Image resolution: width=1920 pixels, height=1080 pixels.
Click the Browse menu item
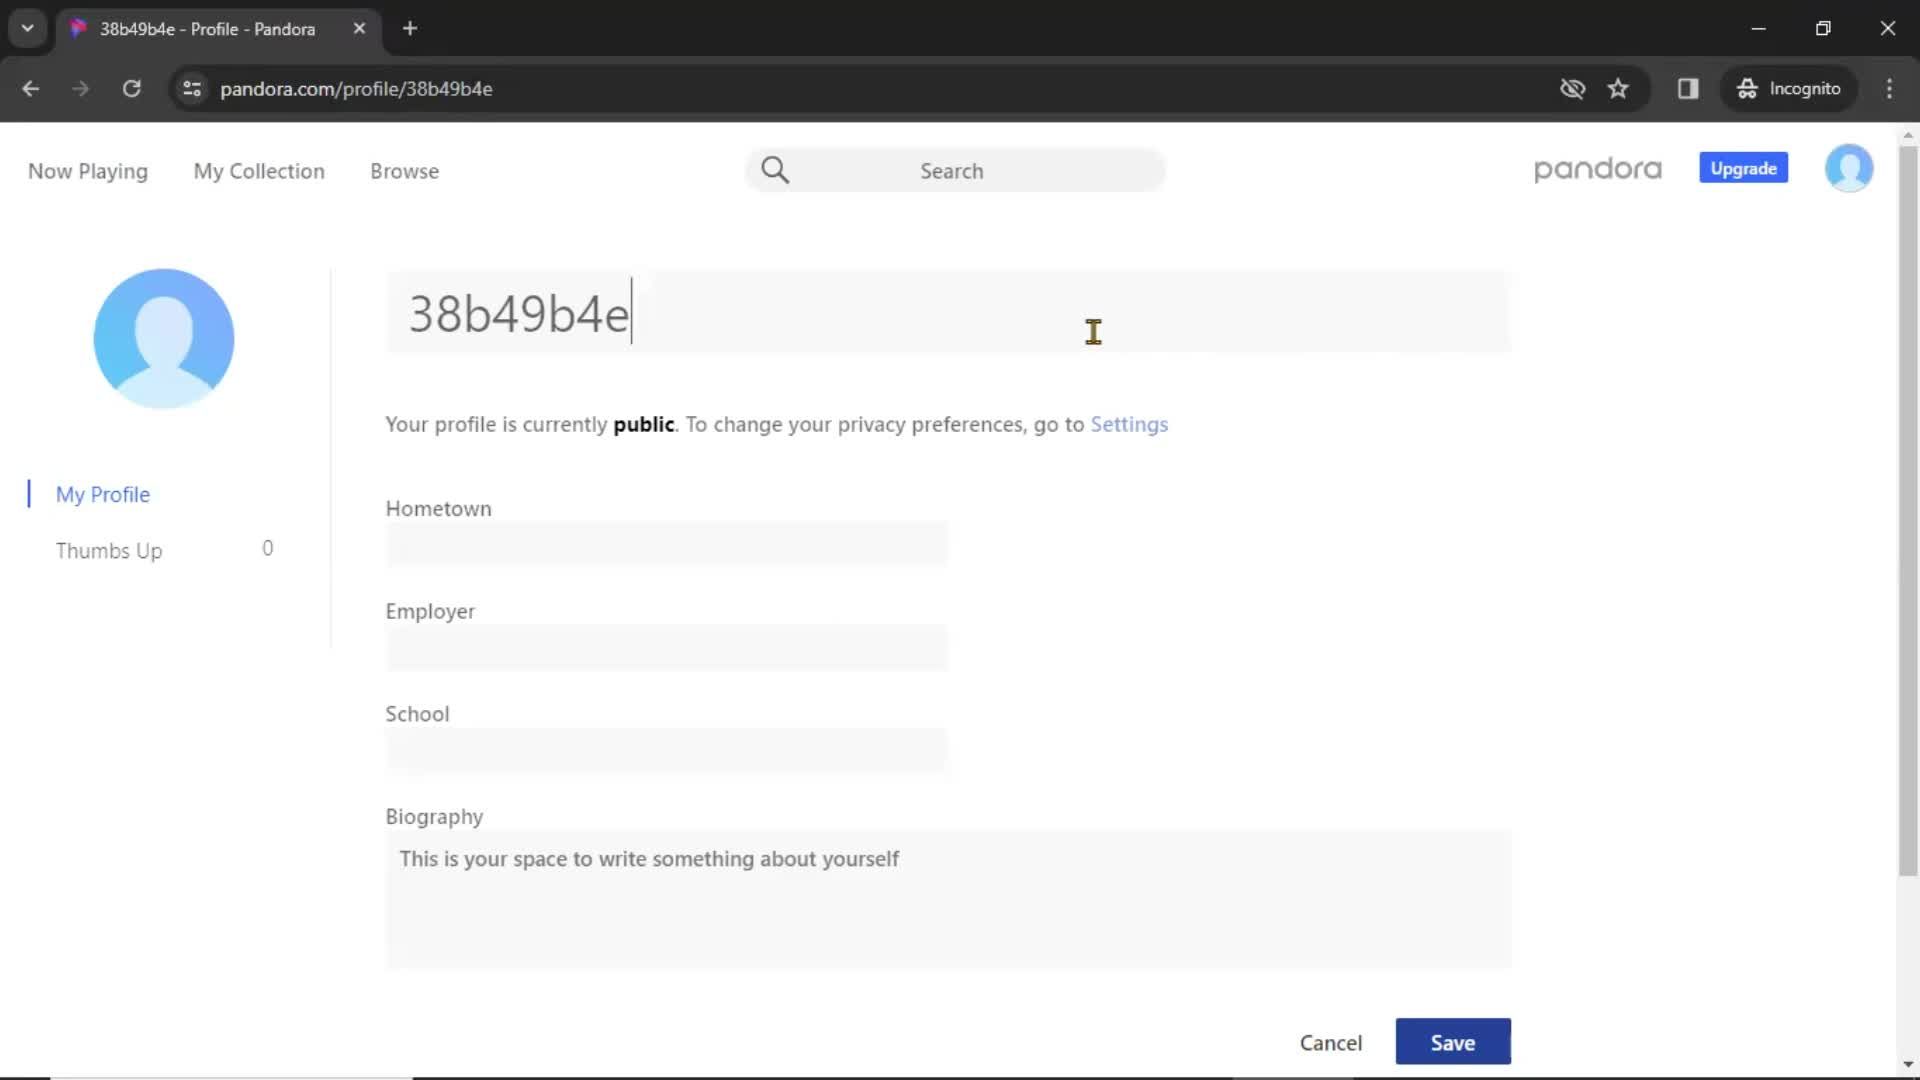coord(404,170)
